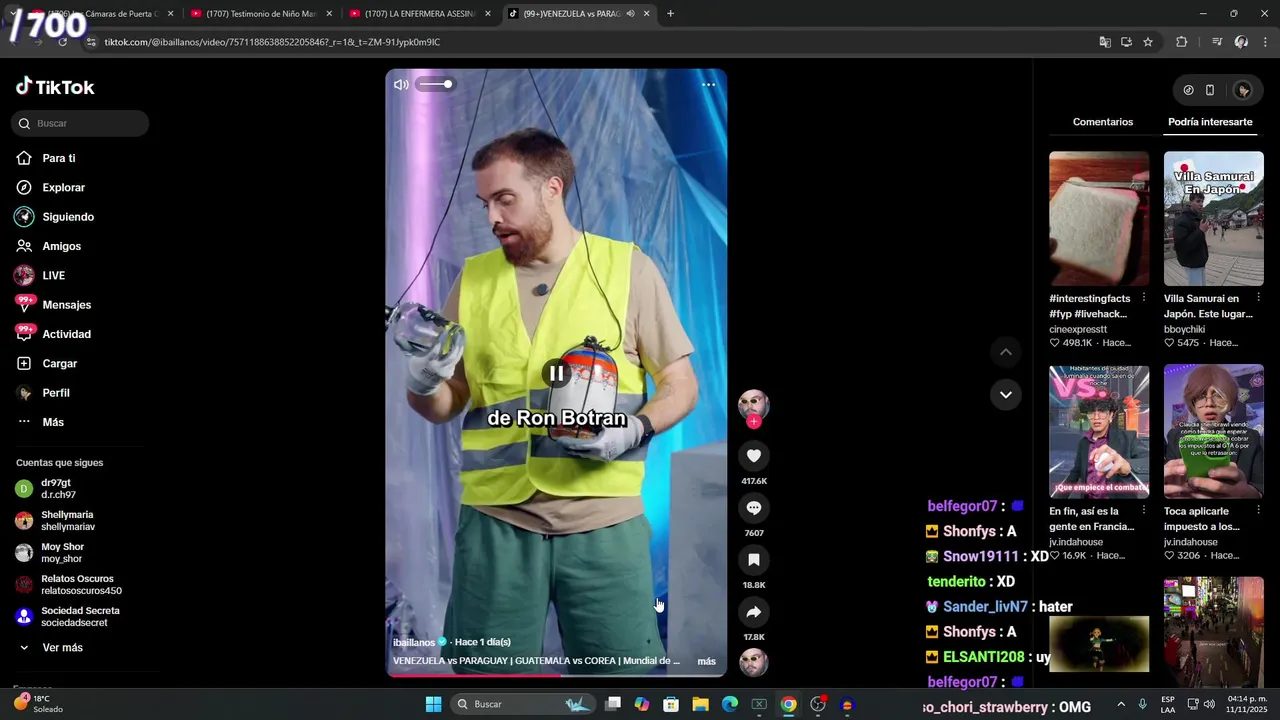This screenshot has height=720, width=1280.
Task: Click the Chrome translate page icon
Action: coord(1105,42)
